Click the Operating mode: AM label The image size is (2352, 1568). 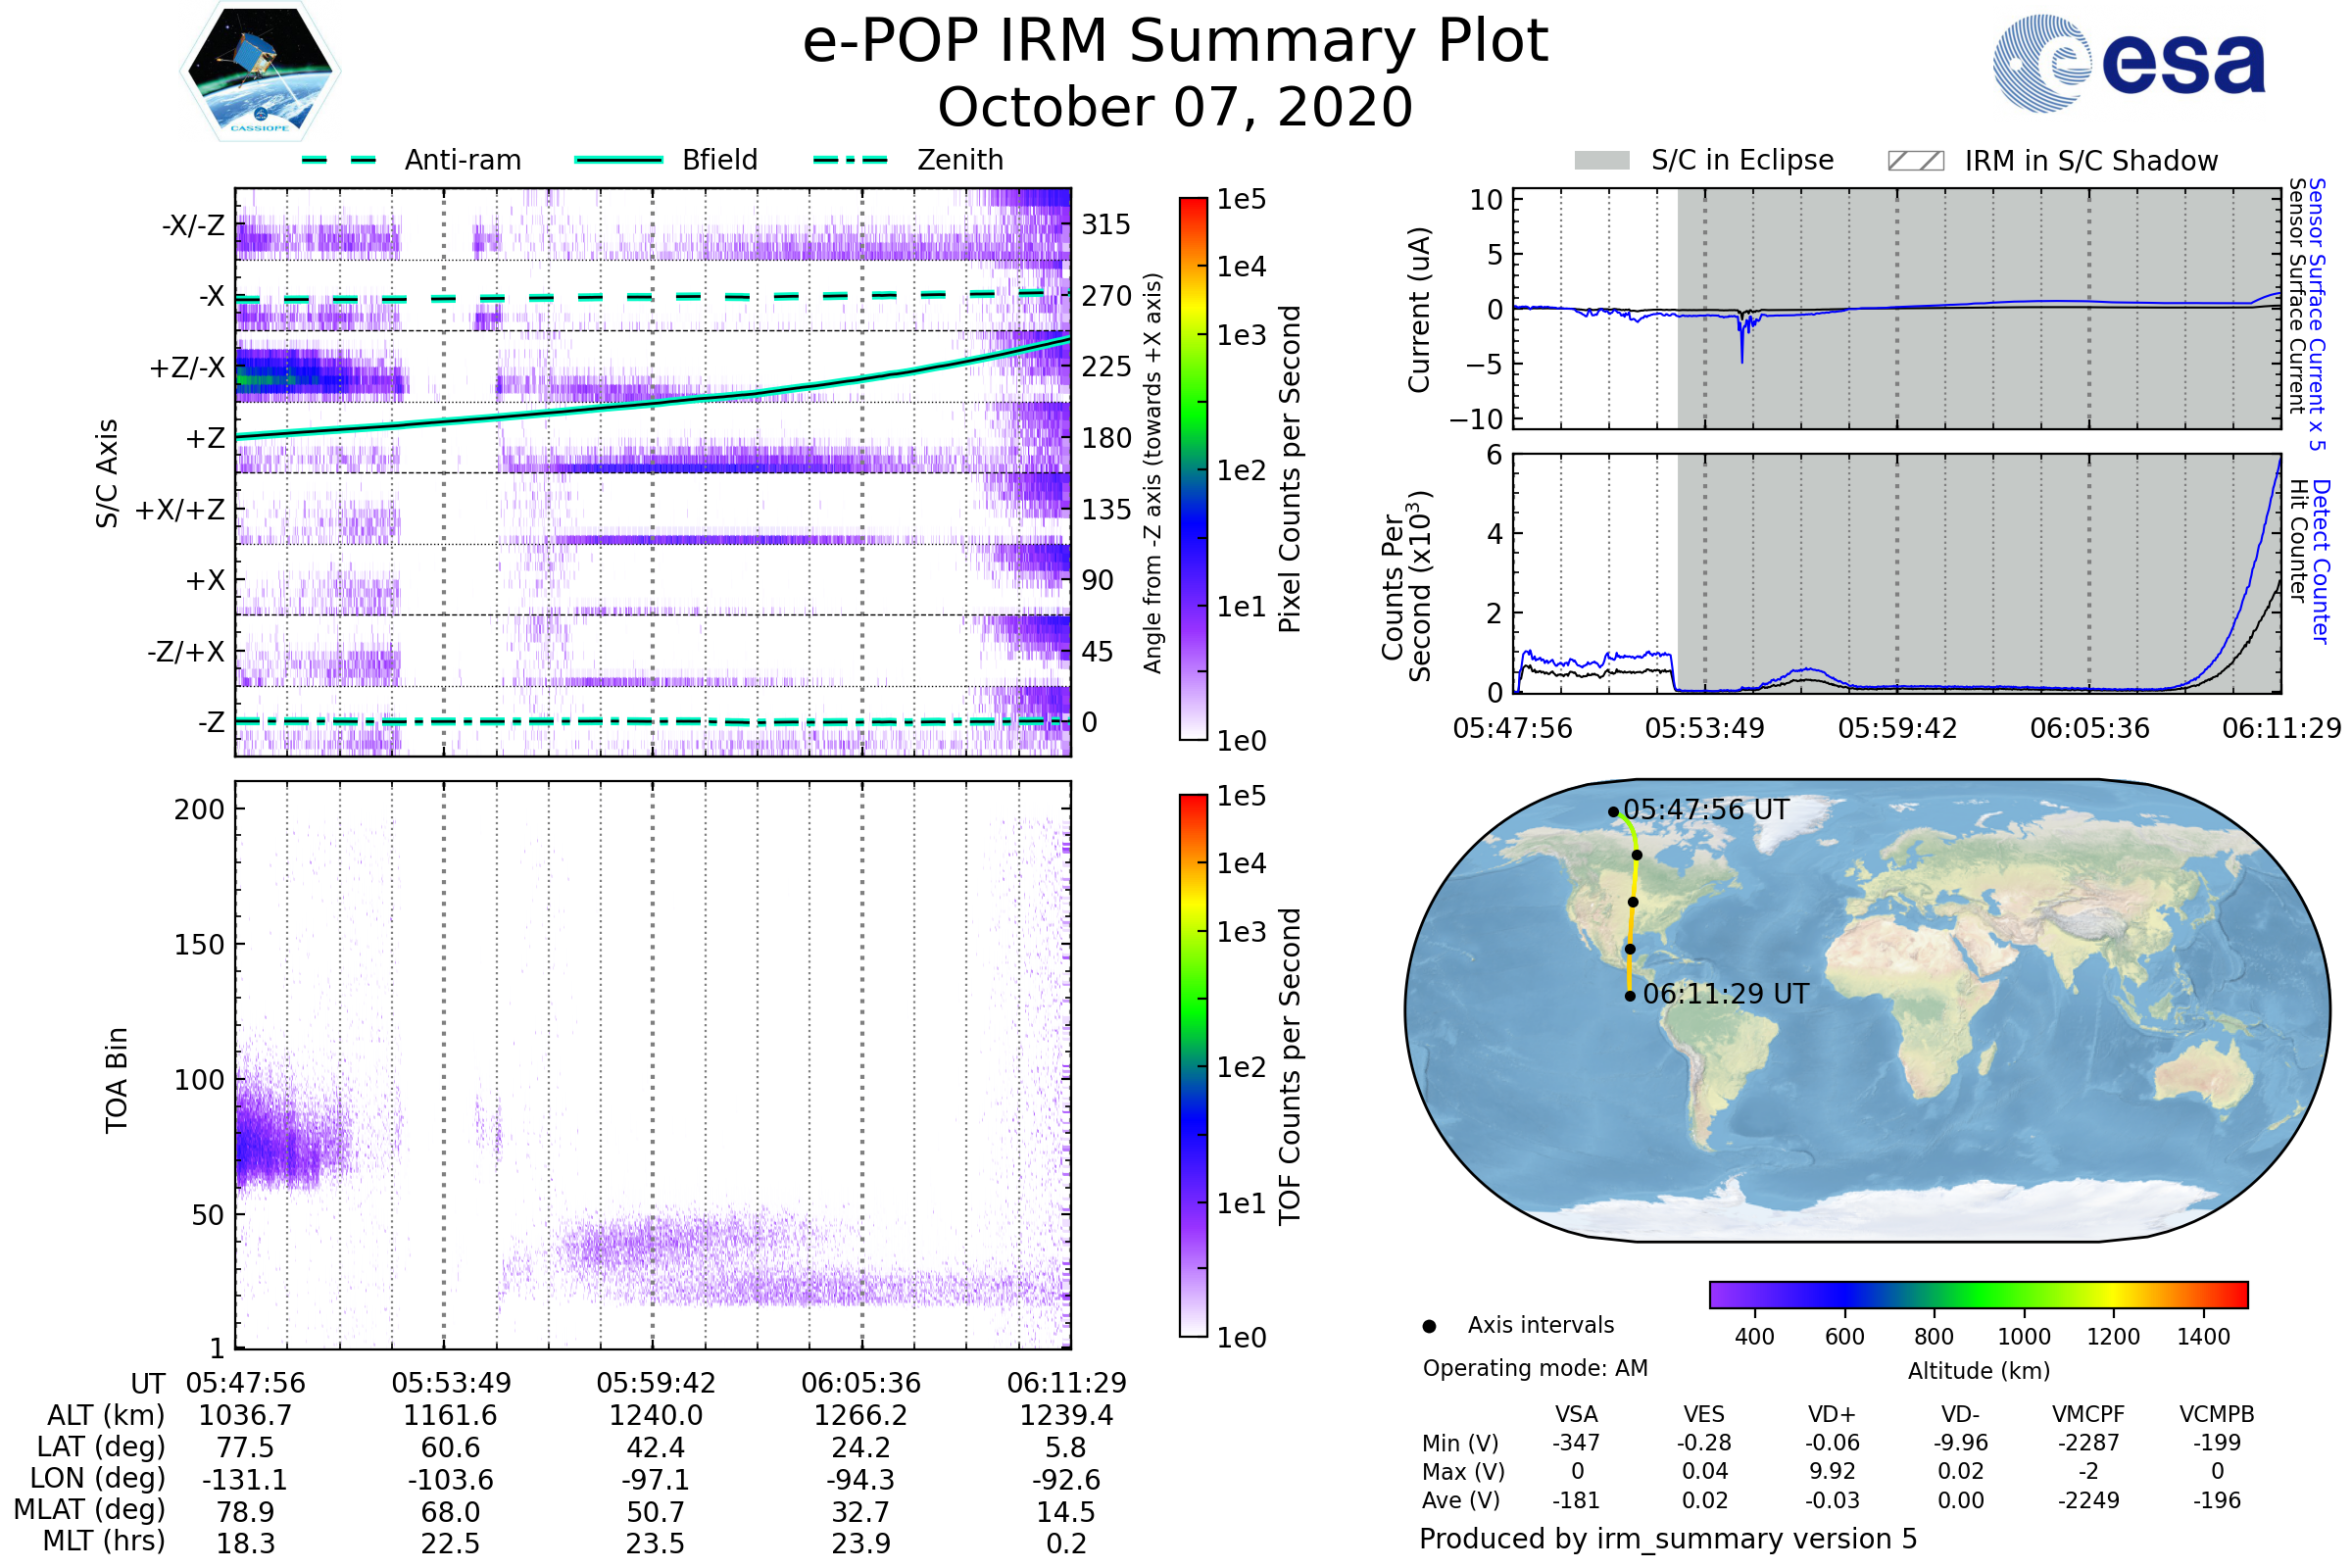click(x=1535, y=1369)
